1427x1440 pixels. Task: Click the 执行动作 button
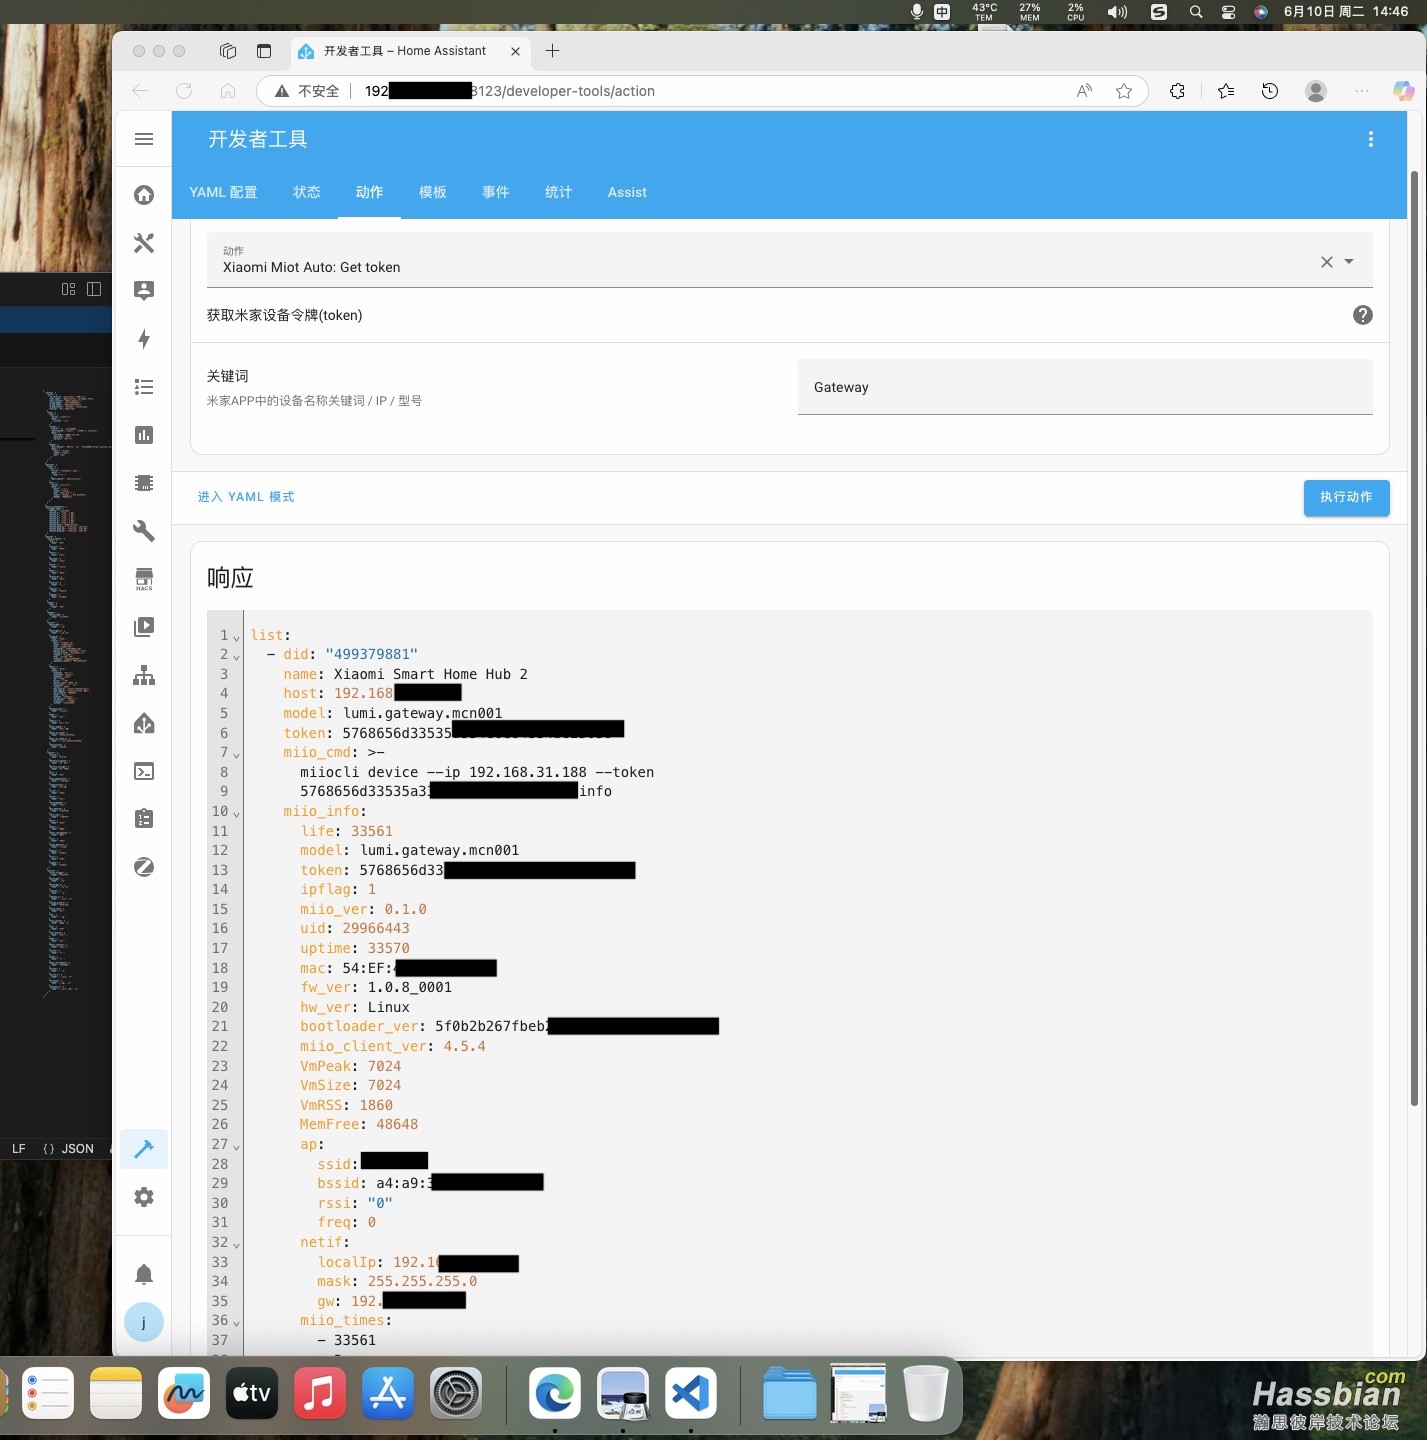[x=1346, y=497]
